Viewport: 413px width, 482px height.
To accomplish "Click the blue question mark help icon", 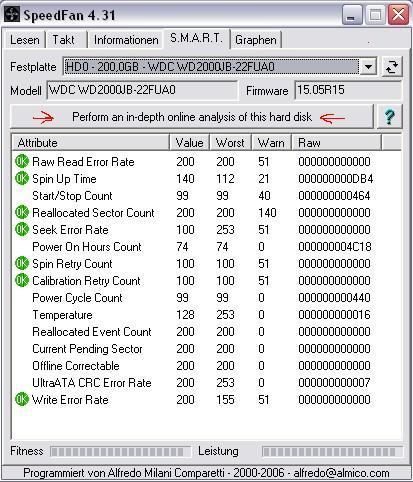I will click(389, 117).
